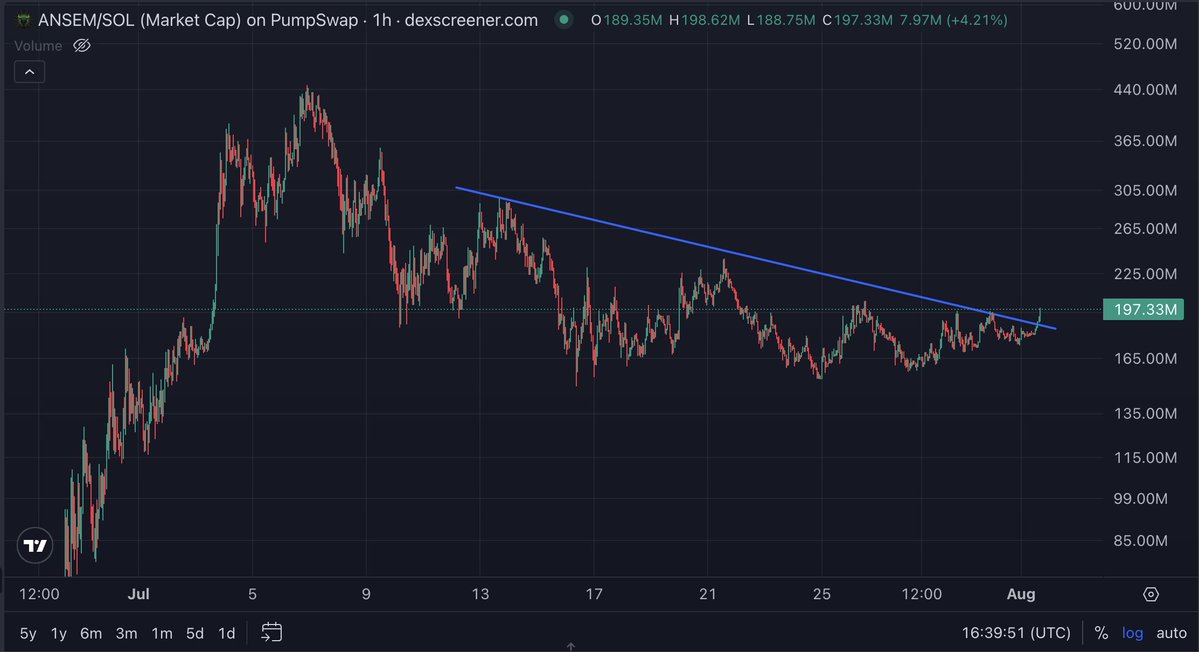Select the 1y time range
This screenshot has height=652, width=1199.
tap(59, 633)
